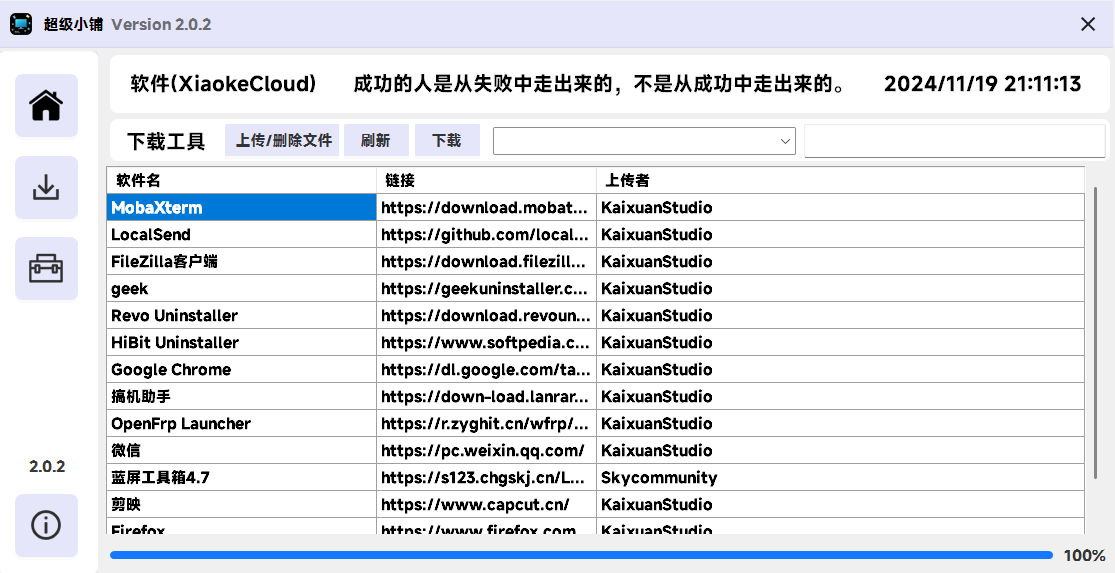Screen dimensions: 1115x573
Task: Click the https://s123.chgskj.cn/L... link cell
Action: point(486,477)
